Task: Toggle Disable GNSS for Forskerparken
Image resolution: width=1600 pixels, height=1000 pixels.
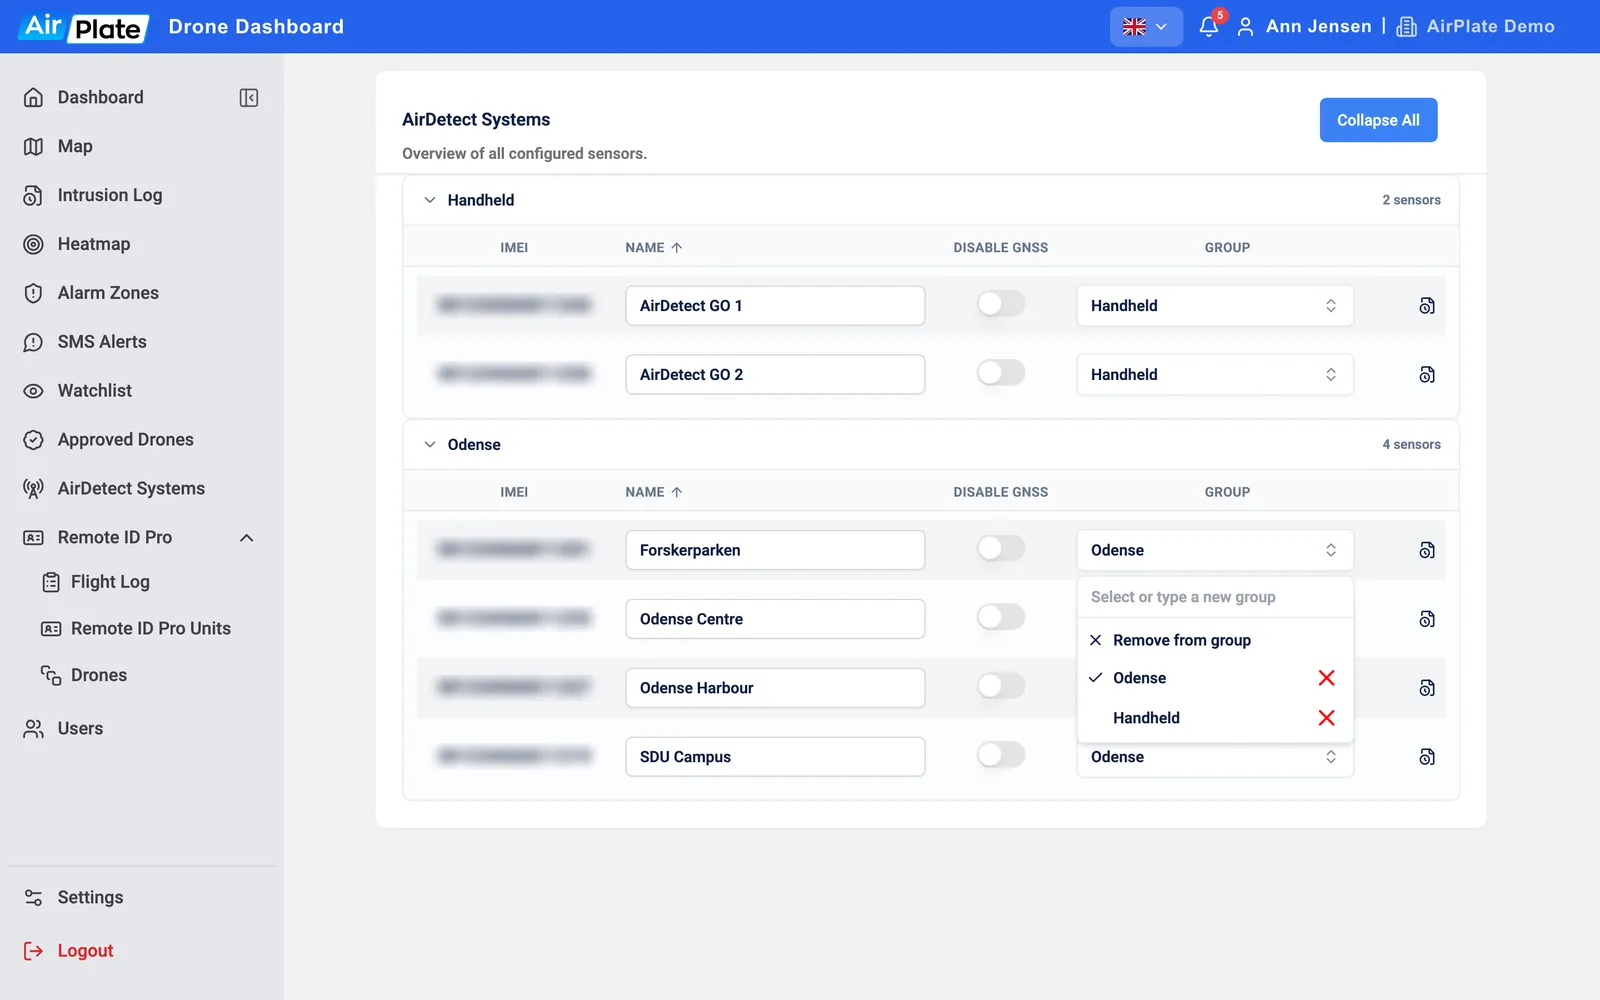Action: pos(1001,548)
